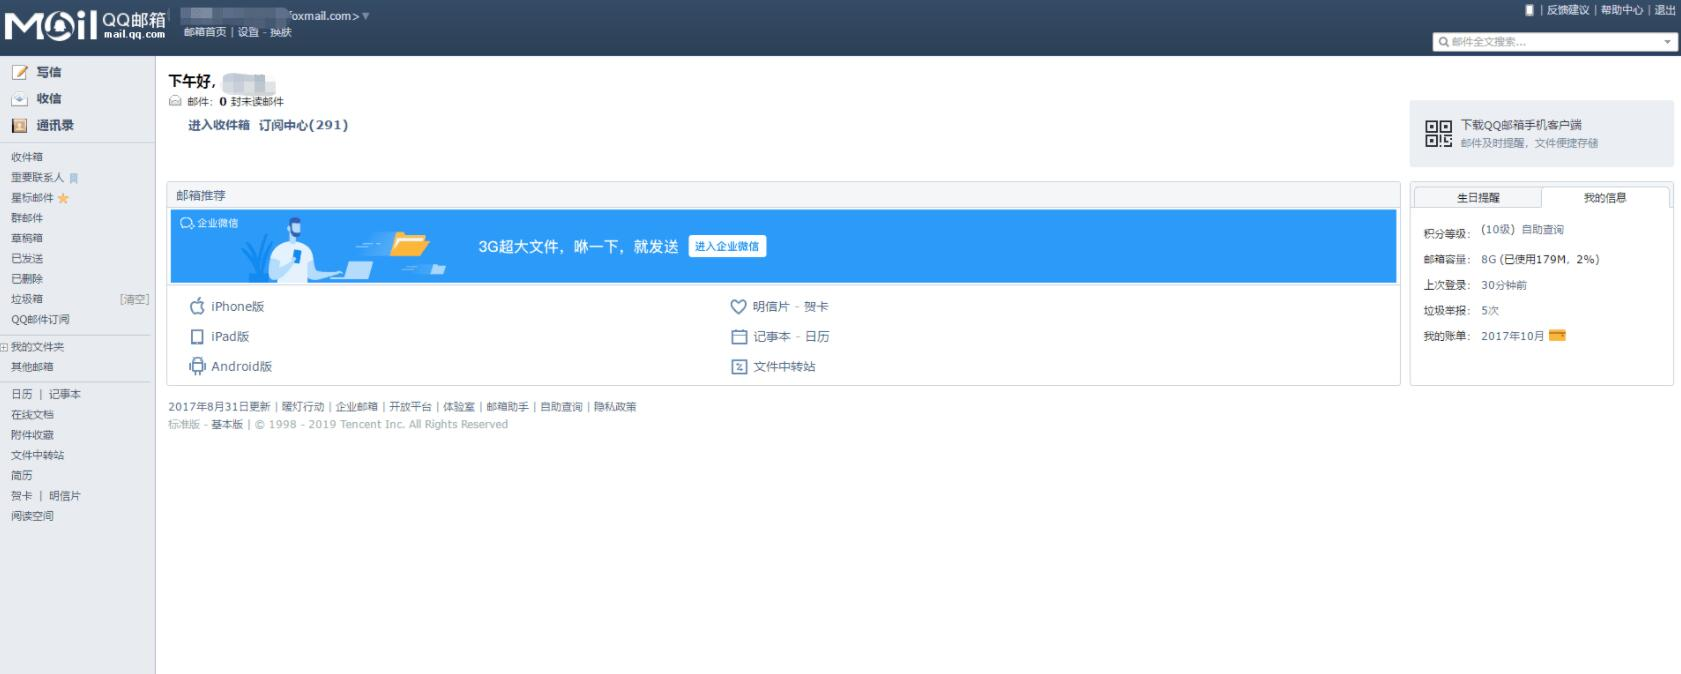Open 帮助中心 link
The width and height of the screenshot is (1681, 674).
click(x=1622, y=10)
